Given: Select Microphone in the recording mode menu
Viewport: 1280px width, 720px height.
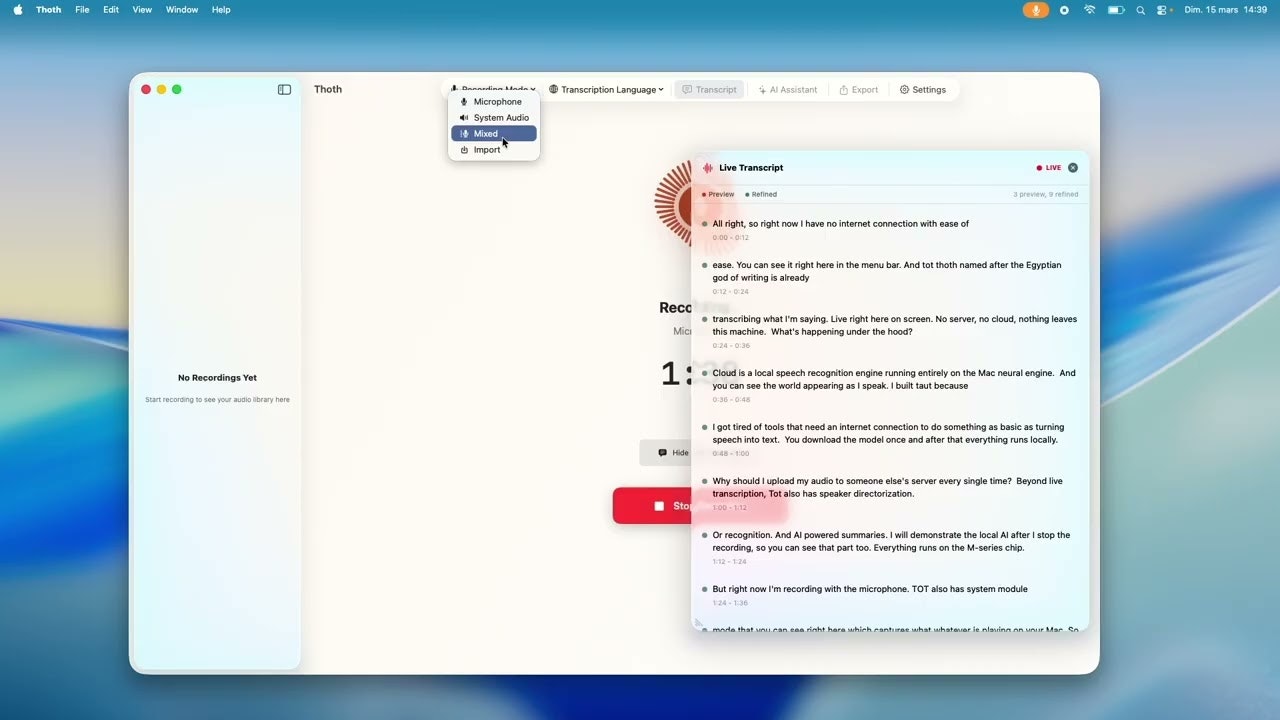Looking at the screenshot, I should click(494, 102).
